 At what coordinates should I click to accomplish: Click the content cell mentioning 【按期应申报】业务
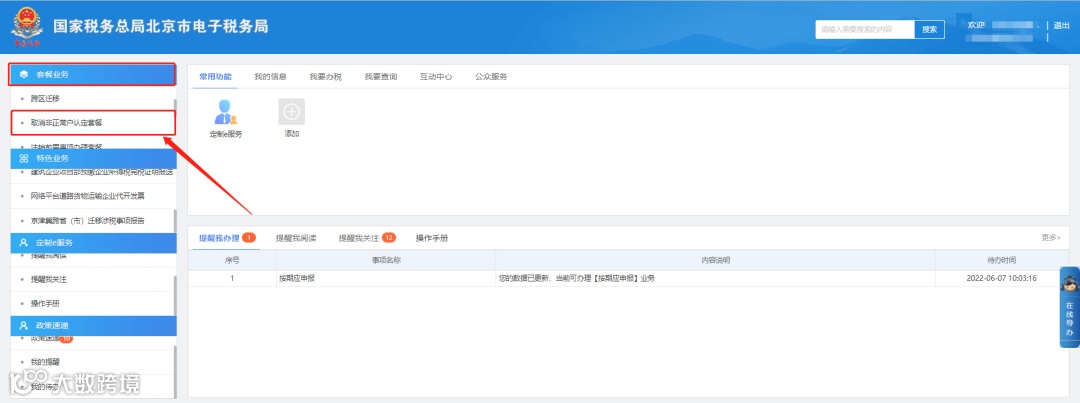(715, 278)
